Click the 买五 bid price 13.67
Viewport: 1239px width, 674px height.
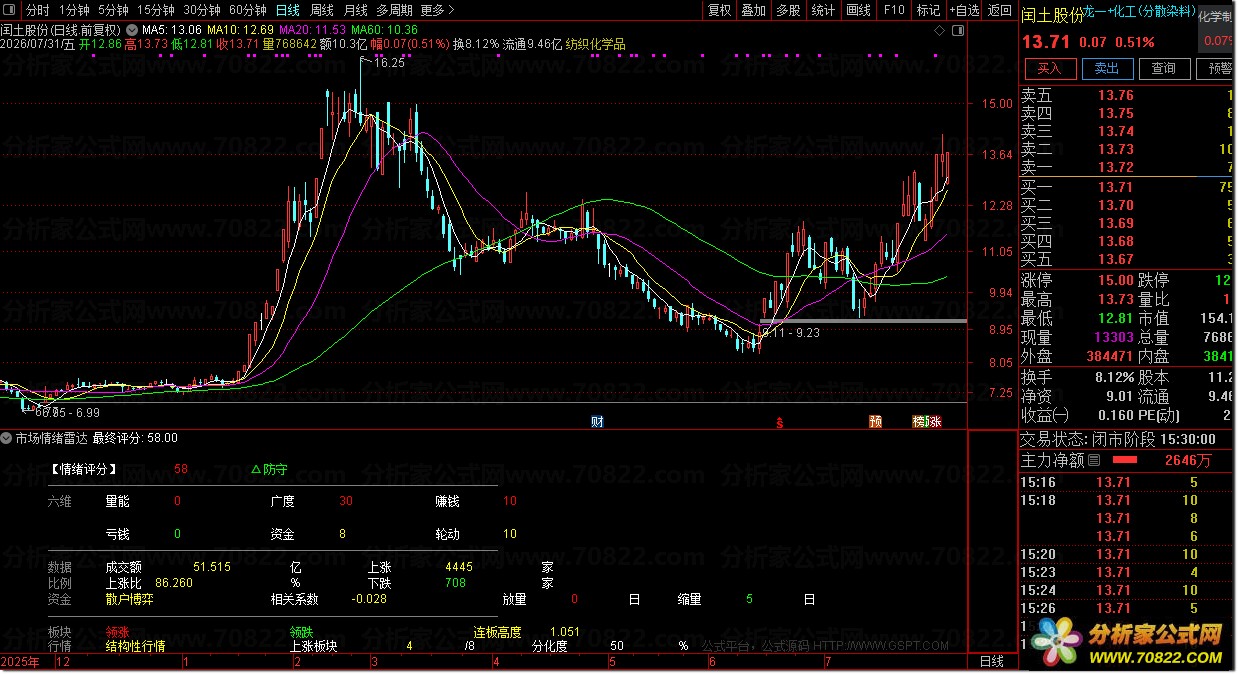click(x=1115, y=259)
